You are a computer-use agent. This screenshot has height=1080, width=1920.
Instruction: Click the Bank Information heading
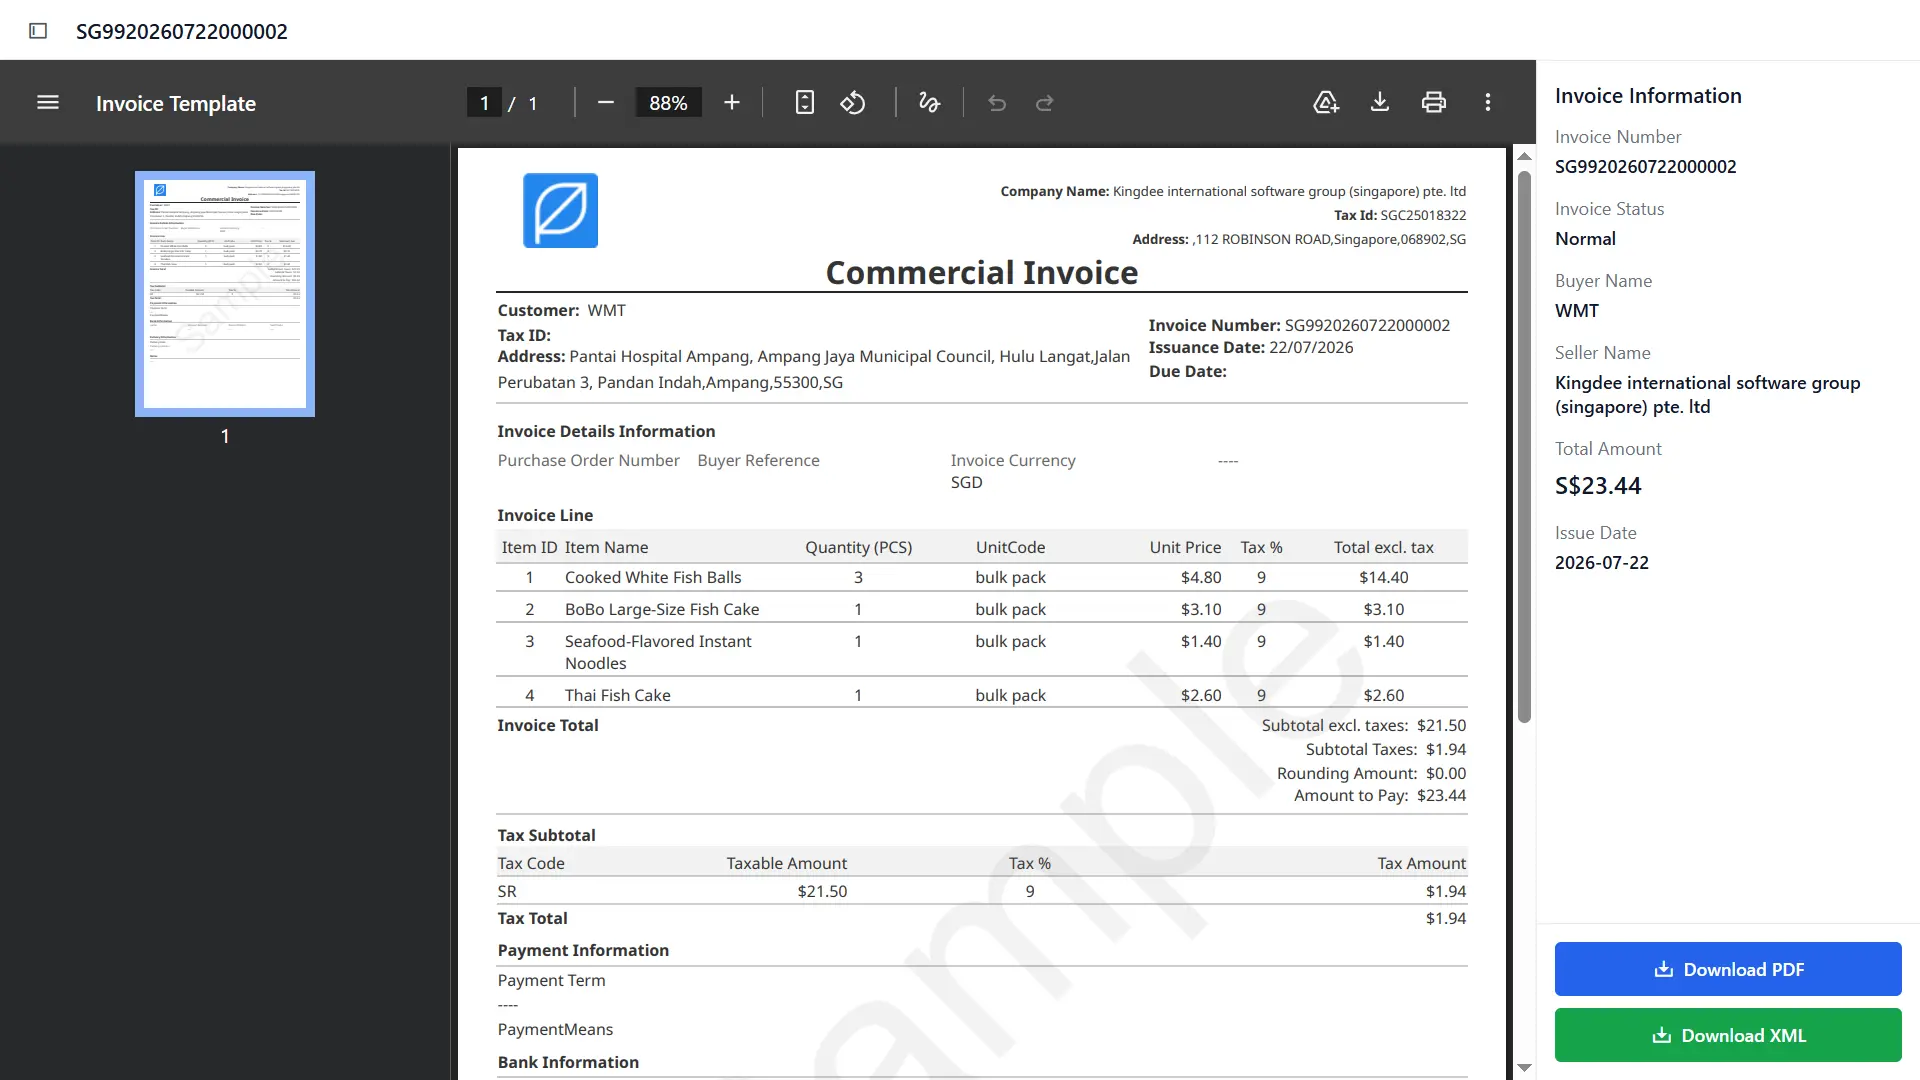(x=568, y=1062)
